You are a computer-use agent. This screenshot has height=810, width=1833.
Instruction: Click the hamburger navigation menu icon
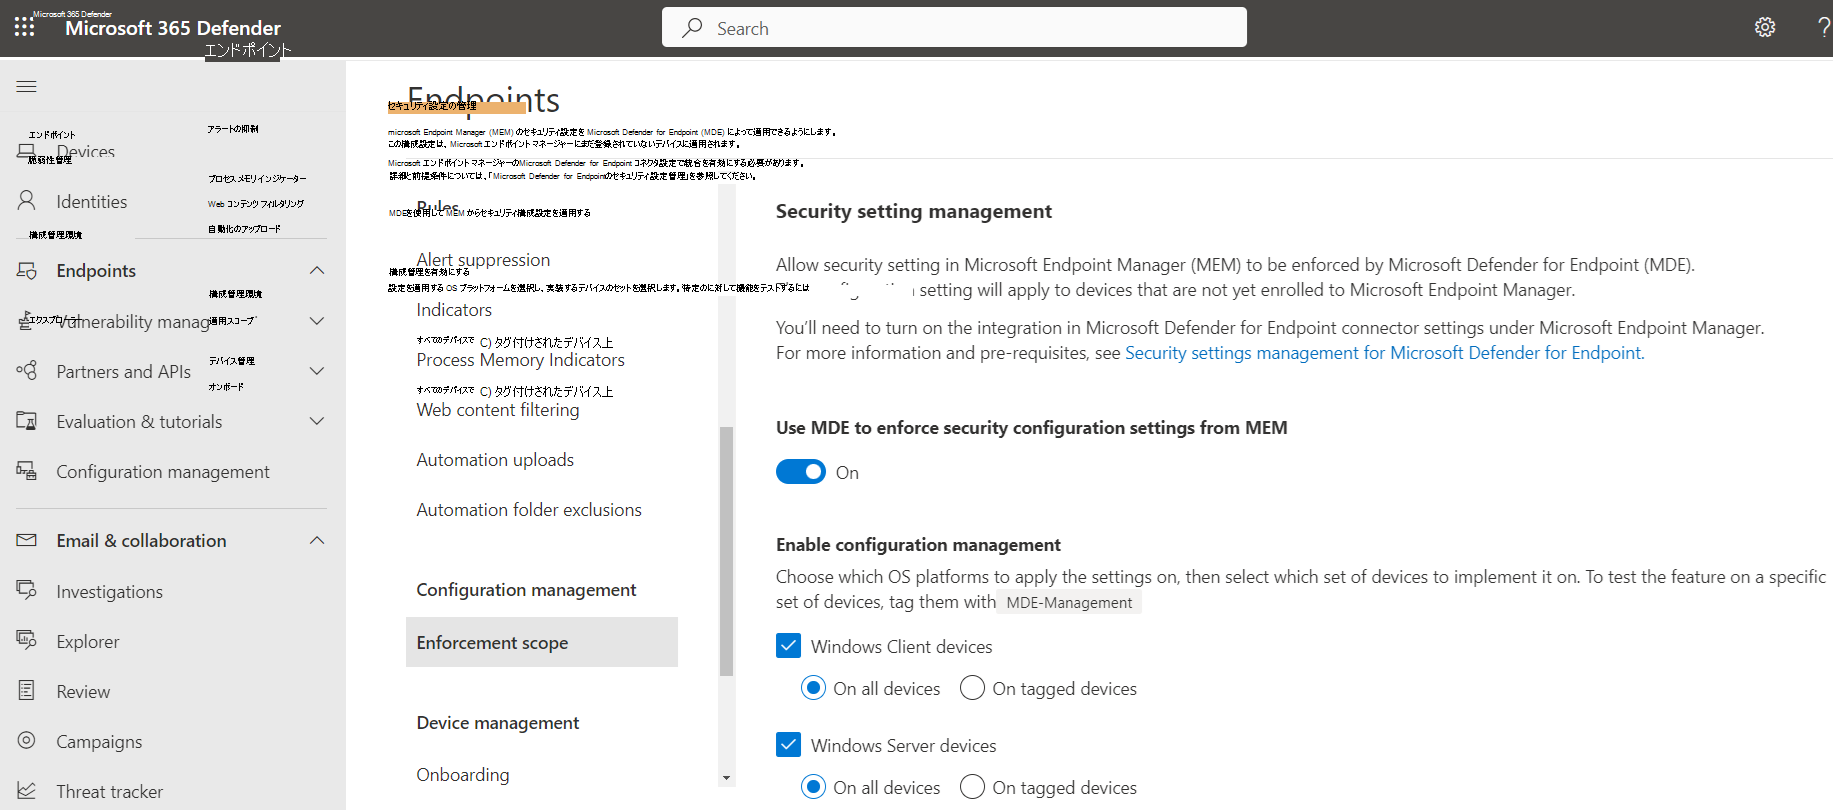tap(27, 87)
